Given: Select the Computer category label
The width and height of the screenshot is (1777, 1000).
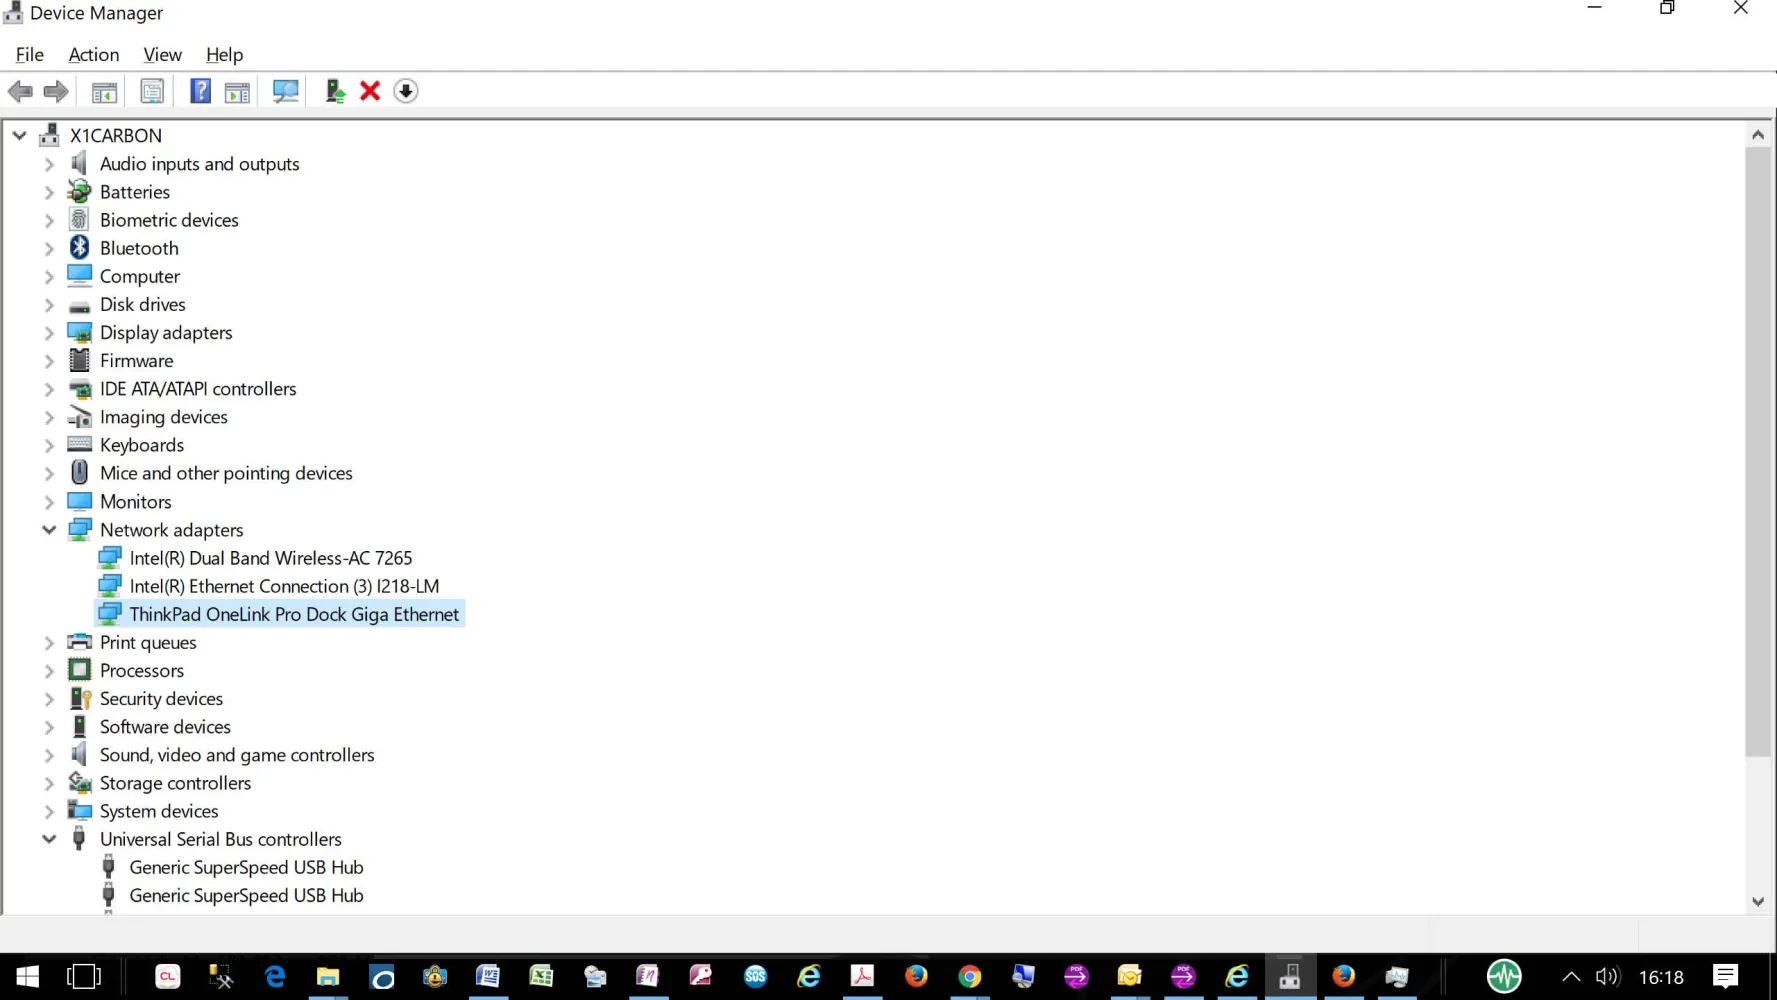Looking at the screenshot, I should (x=140, y=276).
